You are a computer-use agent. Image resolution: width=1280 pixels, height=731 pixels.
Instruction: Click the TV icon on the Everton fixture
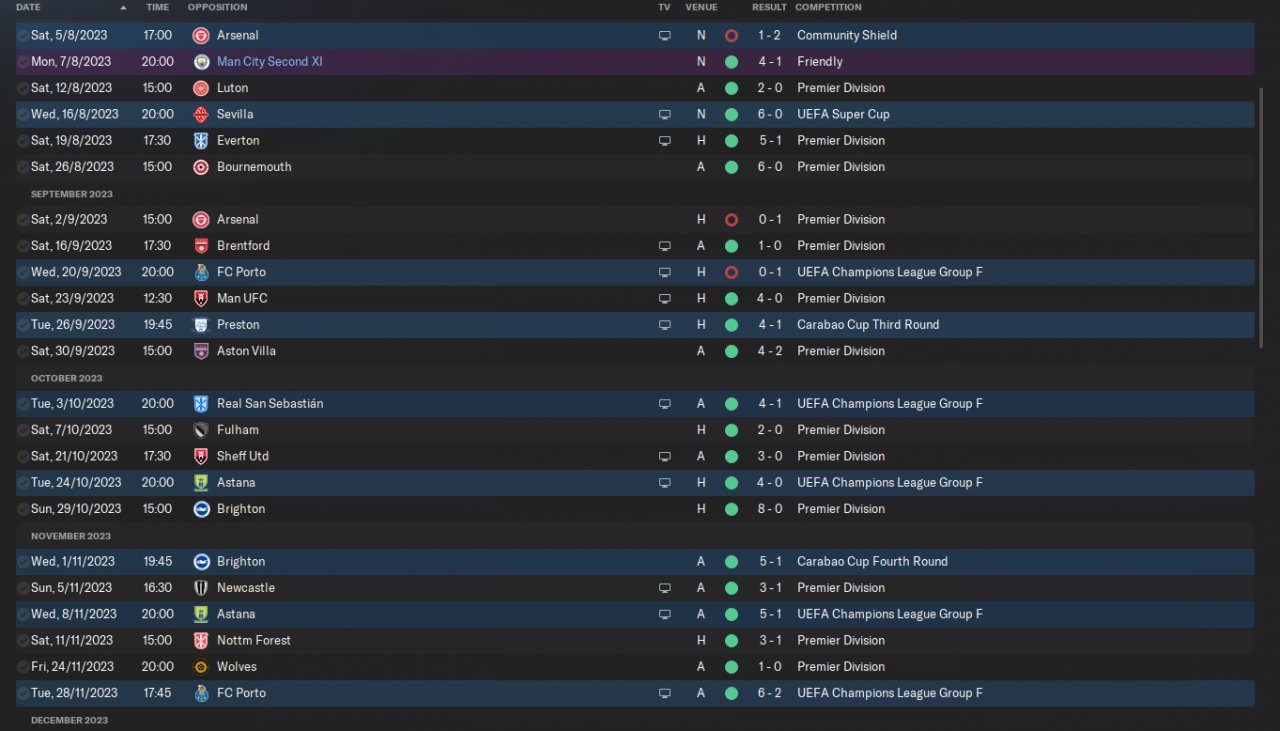point(665,141)
